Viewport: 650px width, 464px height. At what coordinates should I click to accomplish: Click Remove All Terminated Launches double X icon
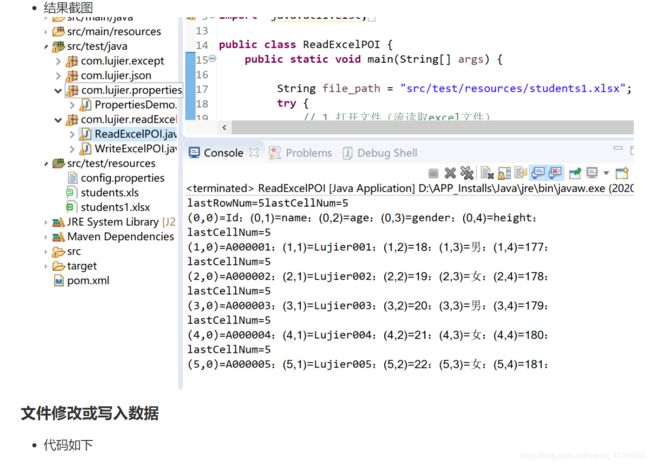tap(467, 172)
